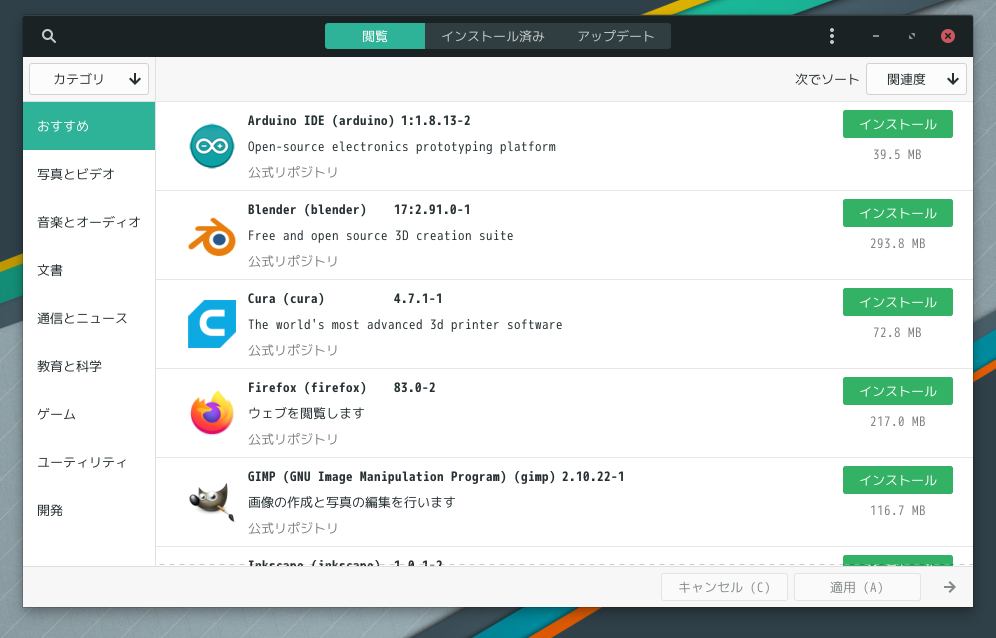Install Cura with インストール button
Image resolution: width=996 pixels, height=638 pixels.
tap(898, 302)
